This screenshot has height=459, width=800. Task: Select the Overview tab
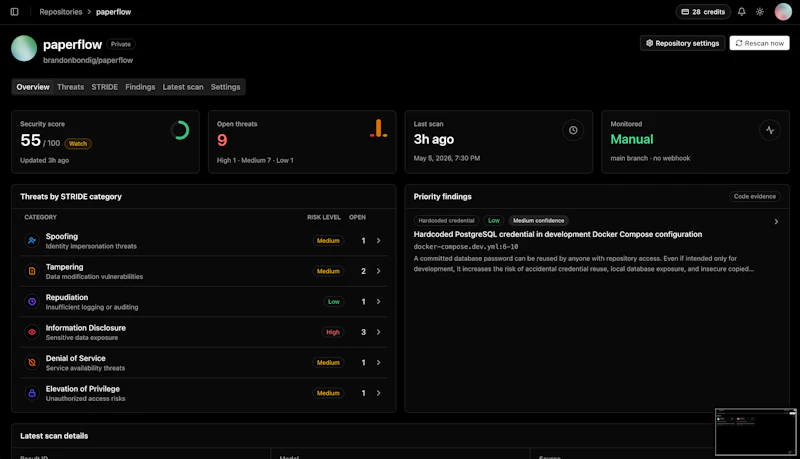pos(33,87)
